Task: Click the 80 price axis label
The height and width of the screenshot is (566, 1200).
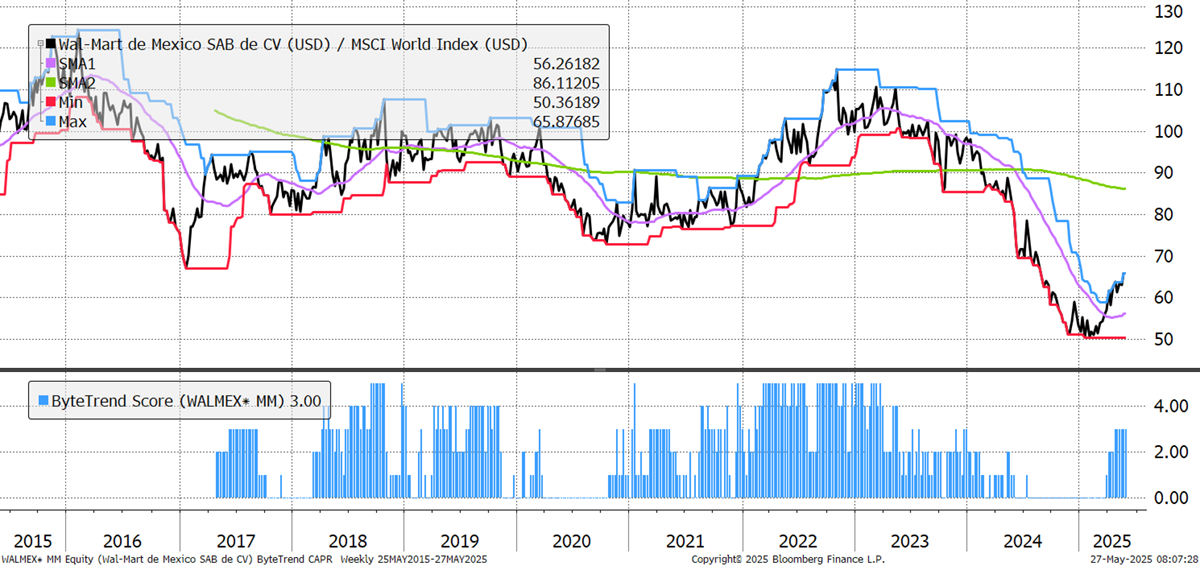Action: pyautogui.click(x=1166, y=214)
